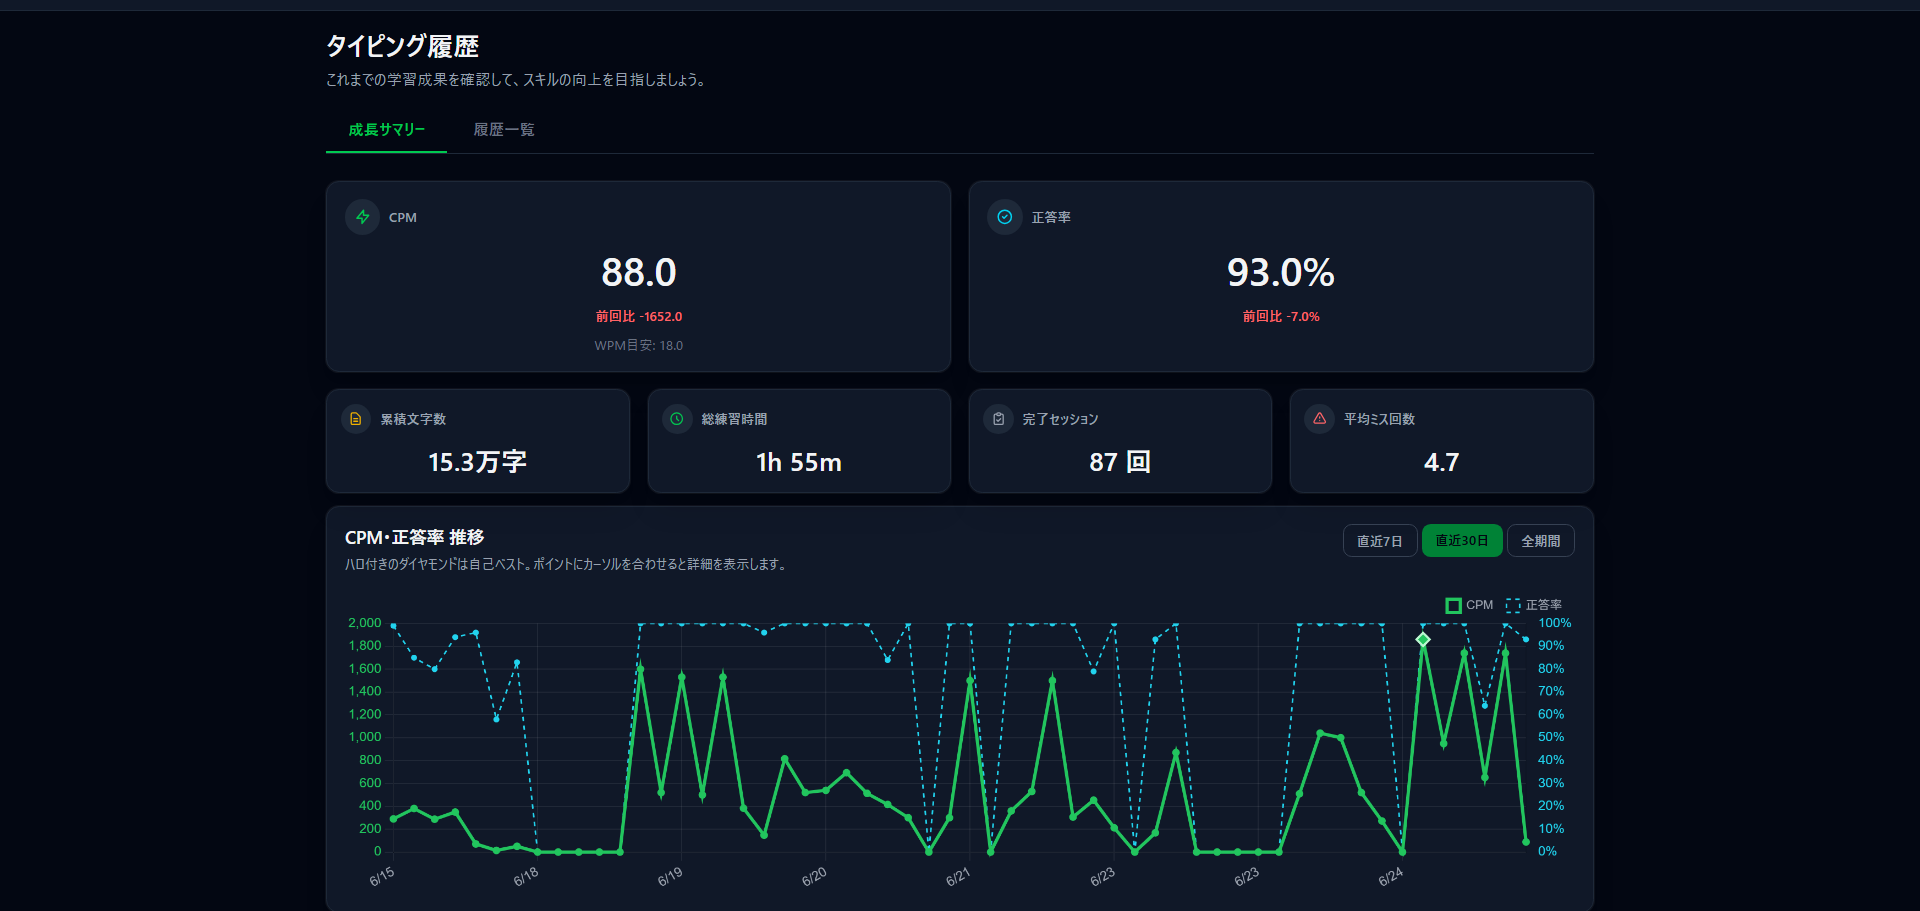Click the warning triangle icon for 平均ミス回数

1320,419
